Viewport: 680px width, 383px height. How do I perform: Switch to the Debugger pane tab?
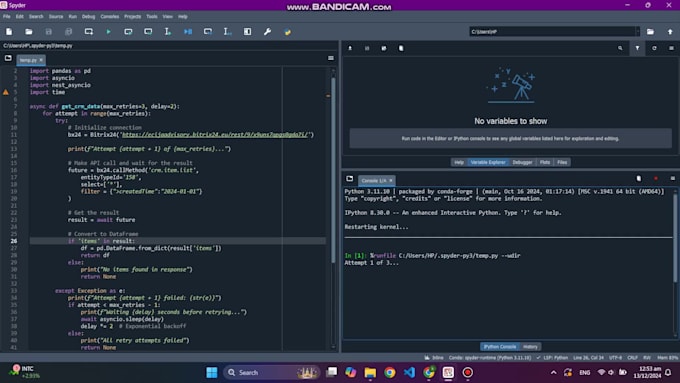pyautogui.click(x=522, y=162)
